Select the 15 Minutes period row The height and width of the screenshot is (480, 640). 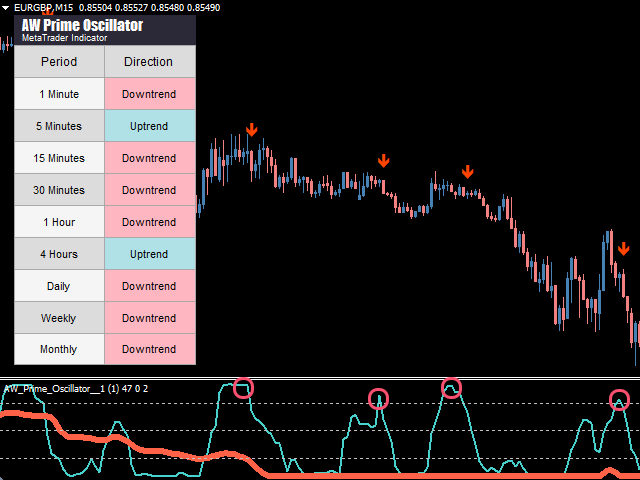(59, 158)
